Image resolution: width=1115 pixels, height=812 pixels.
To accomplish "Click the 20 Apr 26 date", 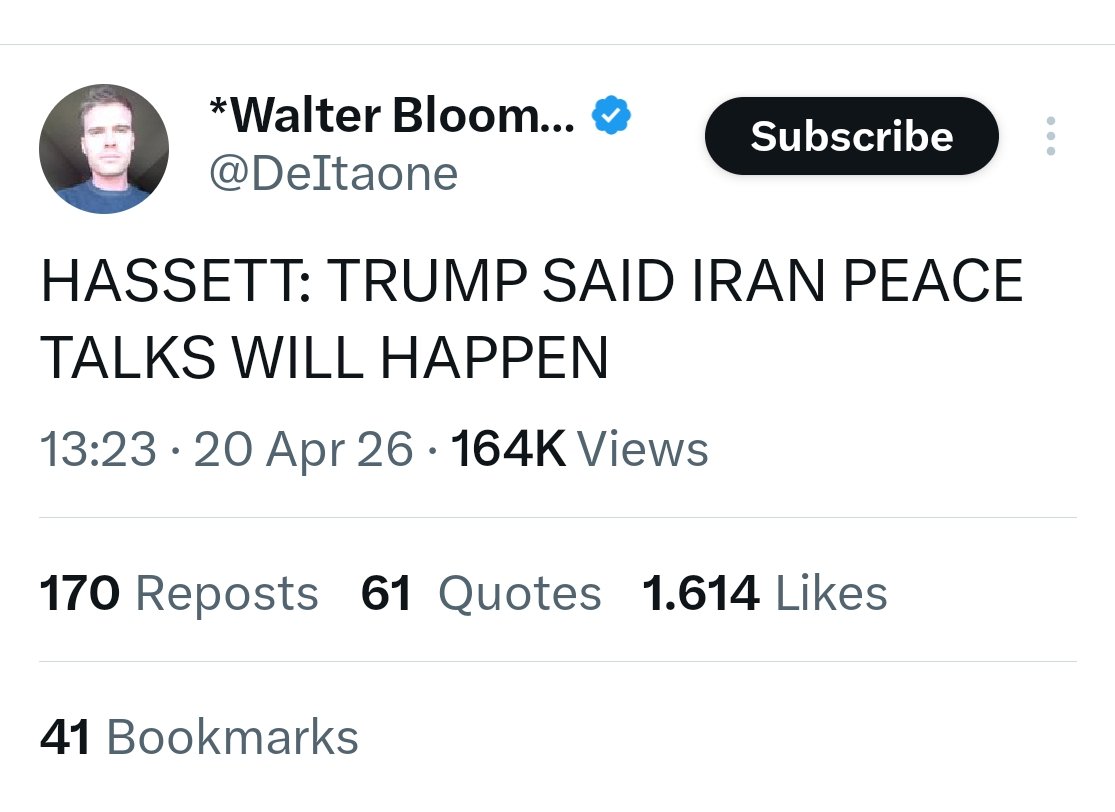I will click(303, 449).
